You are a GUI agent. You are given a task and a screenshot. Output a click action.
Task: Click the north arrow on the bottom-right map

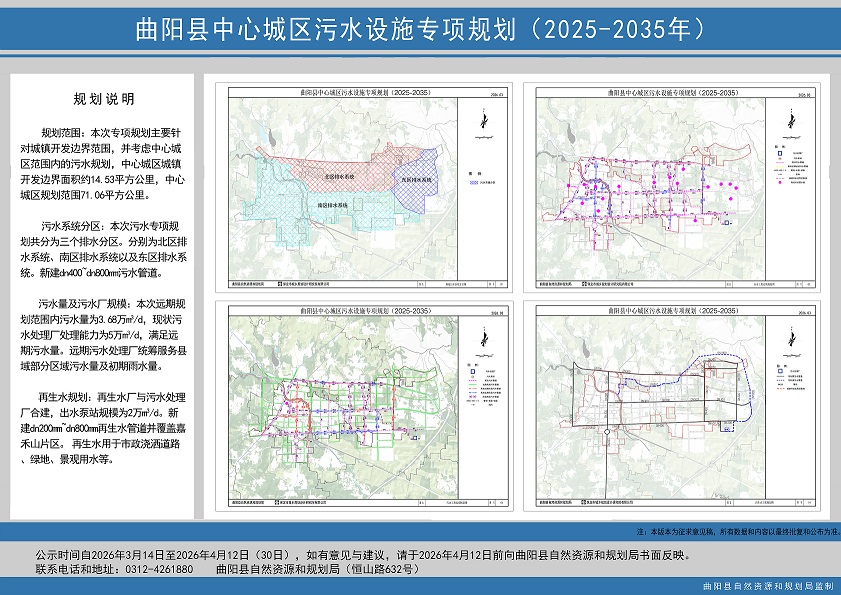(x=791, y=345)
